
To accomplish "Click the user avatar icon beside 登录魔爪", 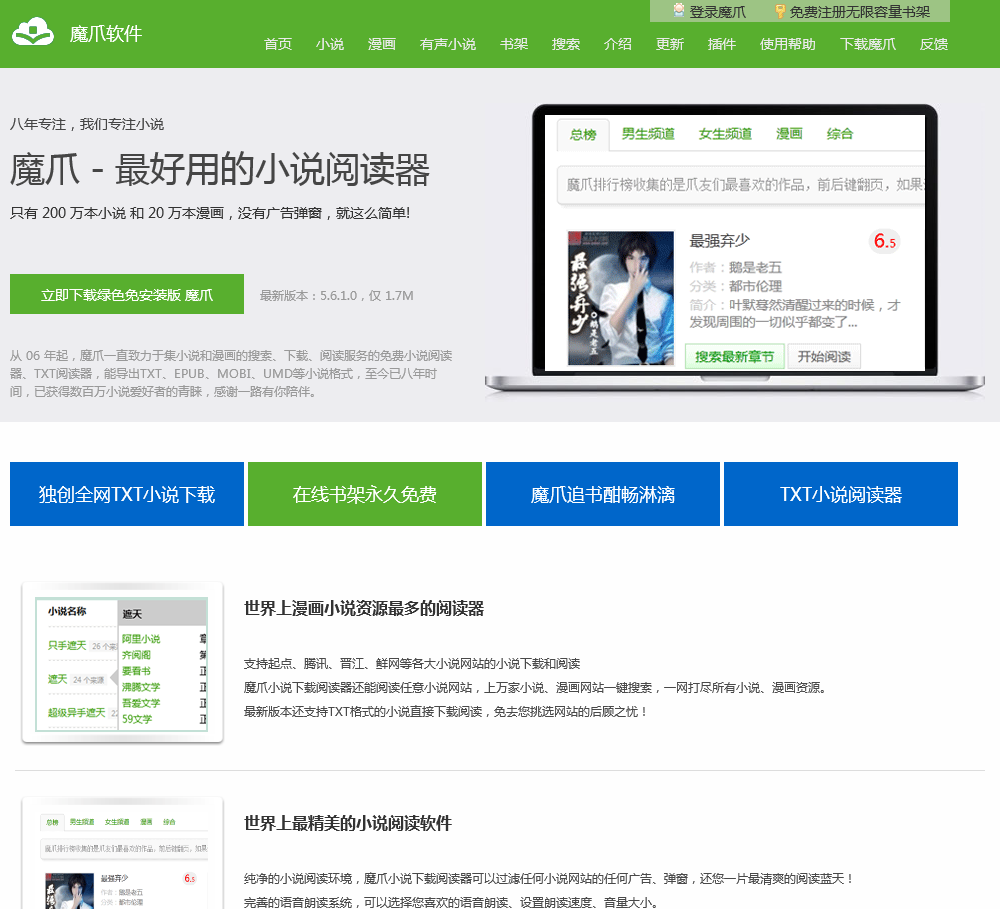I will 679,11.
